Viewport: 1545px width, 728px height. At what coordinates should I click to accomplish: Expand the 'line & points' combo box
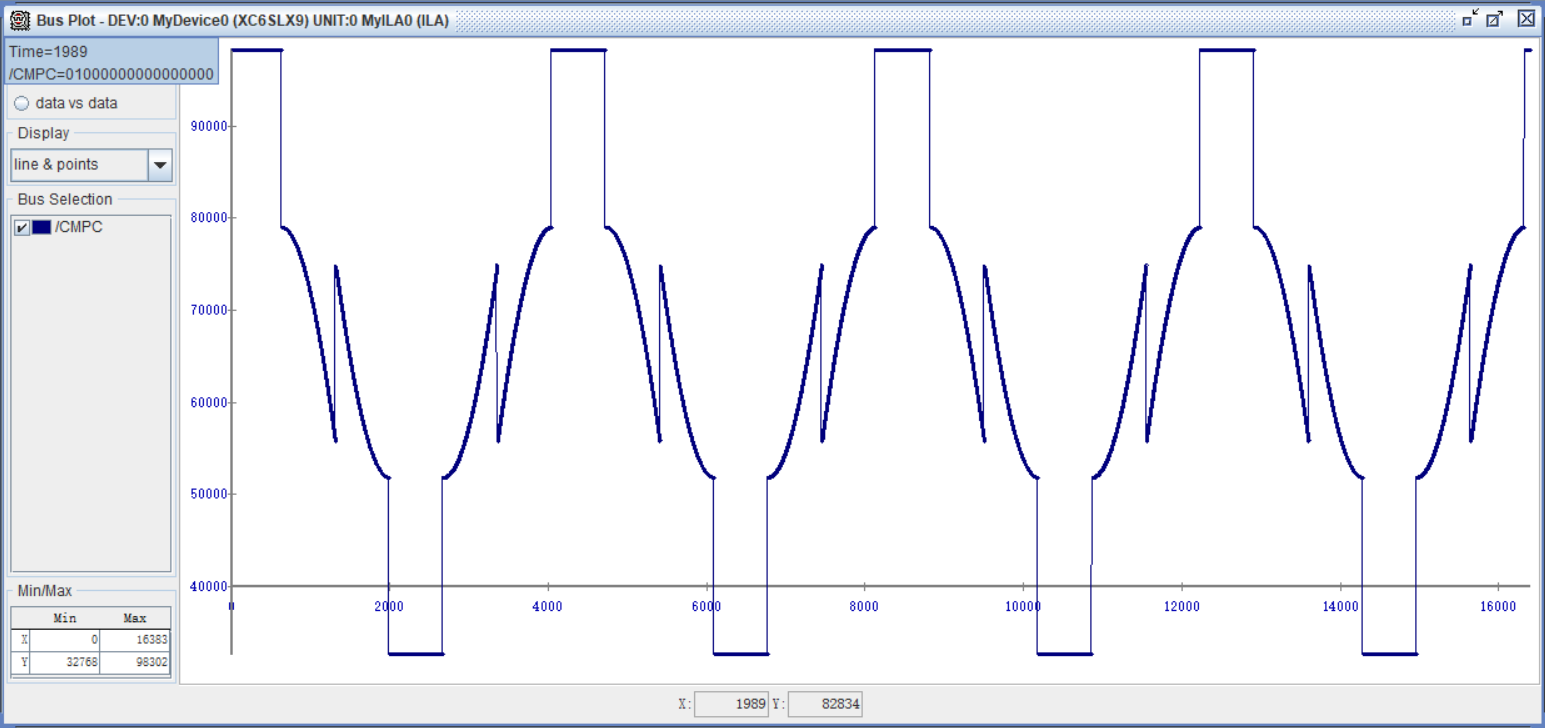pos(160,164)
